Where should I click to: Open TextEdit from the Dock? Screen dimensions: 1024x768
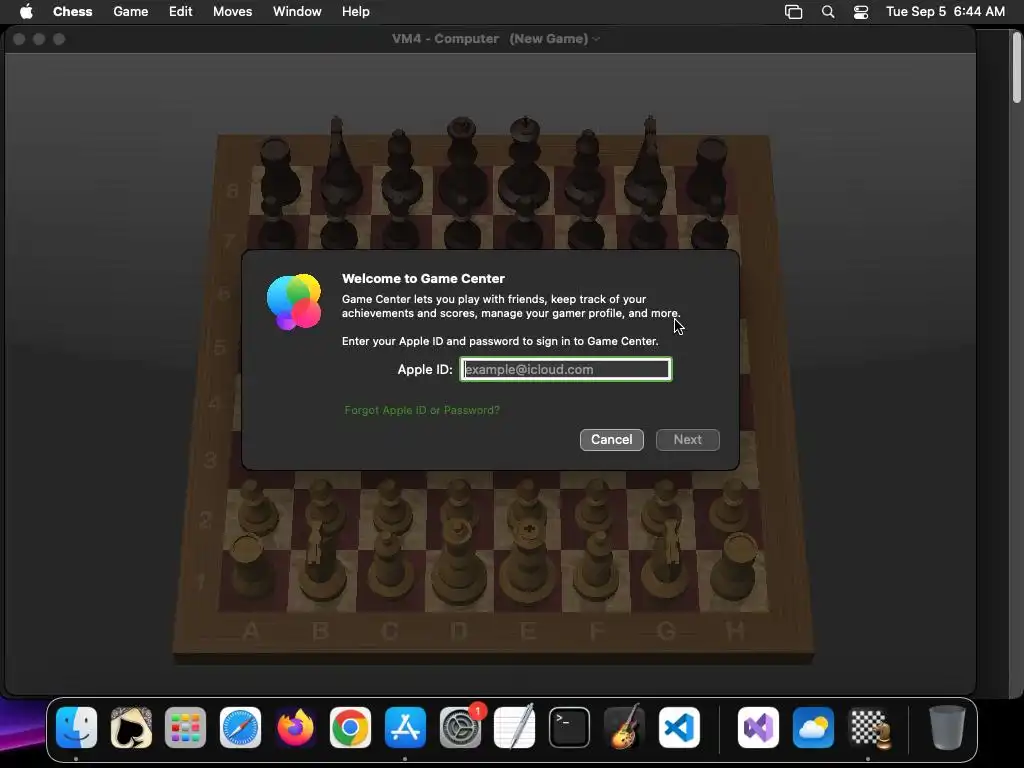[x=515, y=728]
